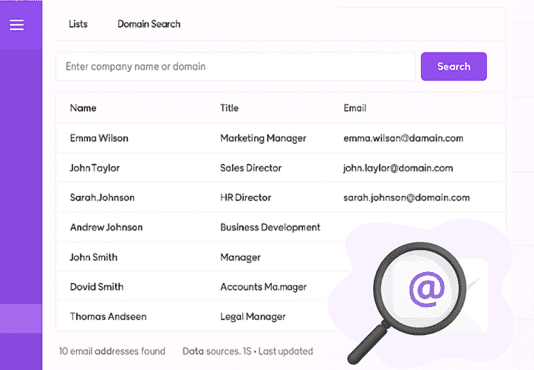The height and width of the screenshot is (370, 534).
Task: Select Sarah Johnson contact name
Action: [102, 198]
